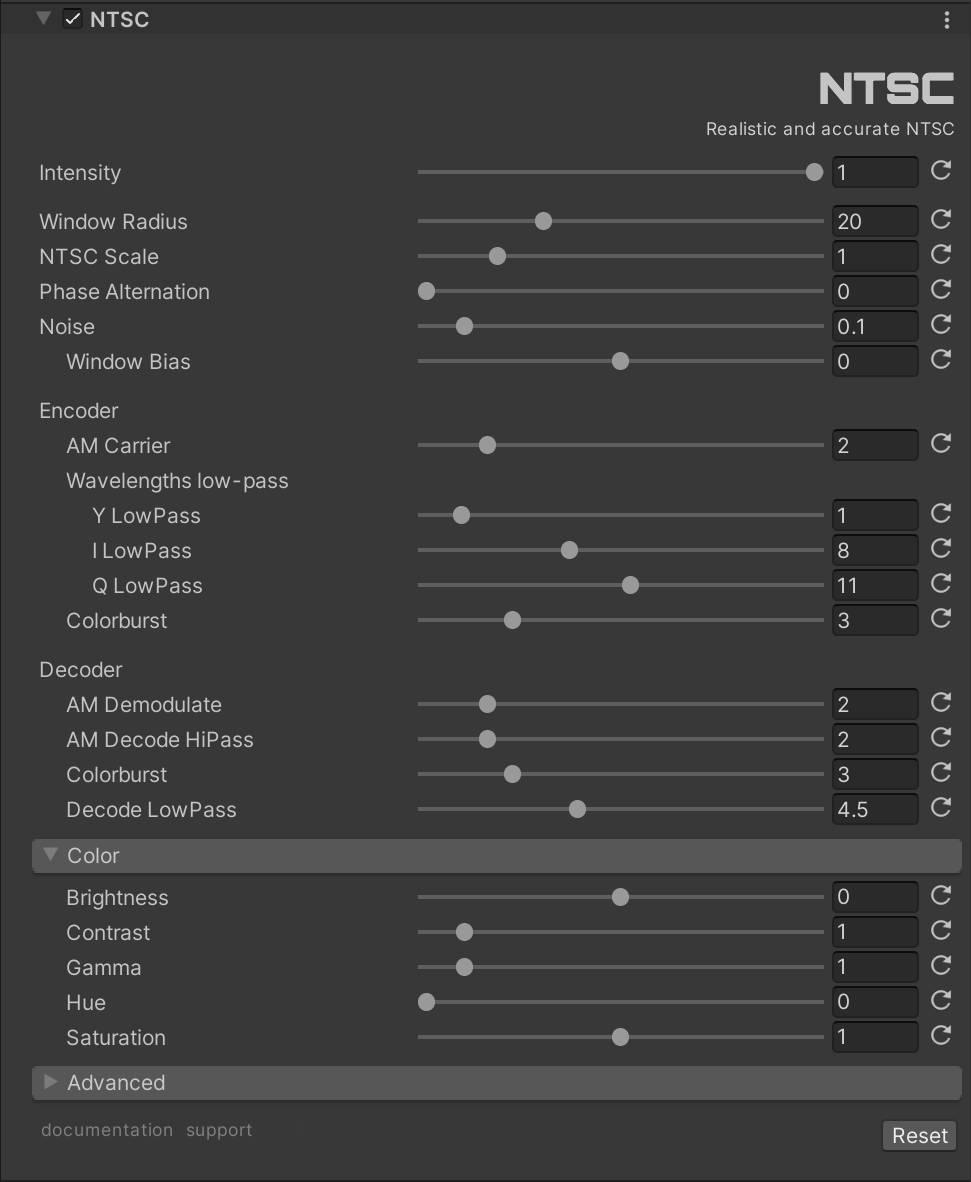Open the three-dot options menu for NTSC
Viewport: 971px width, 1182px height.
pos(947,20)
